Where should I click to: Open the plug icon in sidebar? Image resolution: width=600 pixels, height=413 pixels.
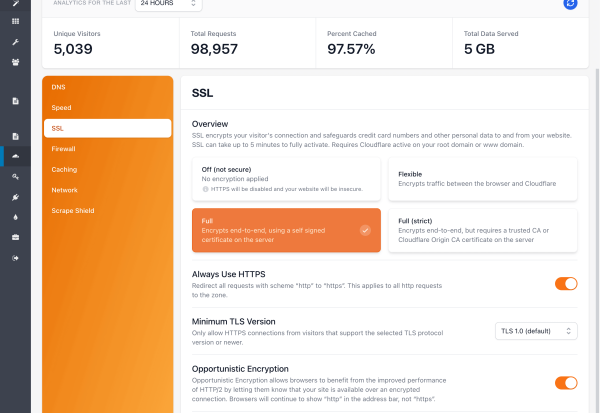15,197
